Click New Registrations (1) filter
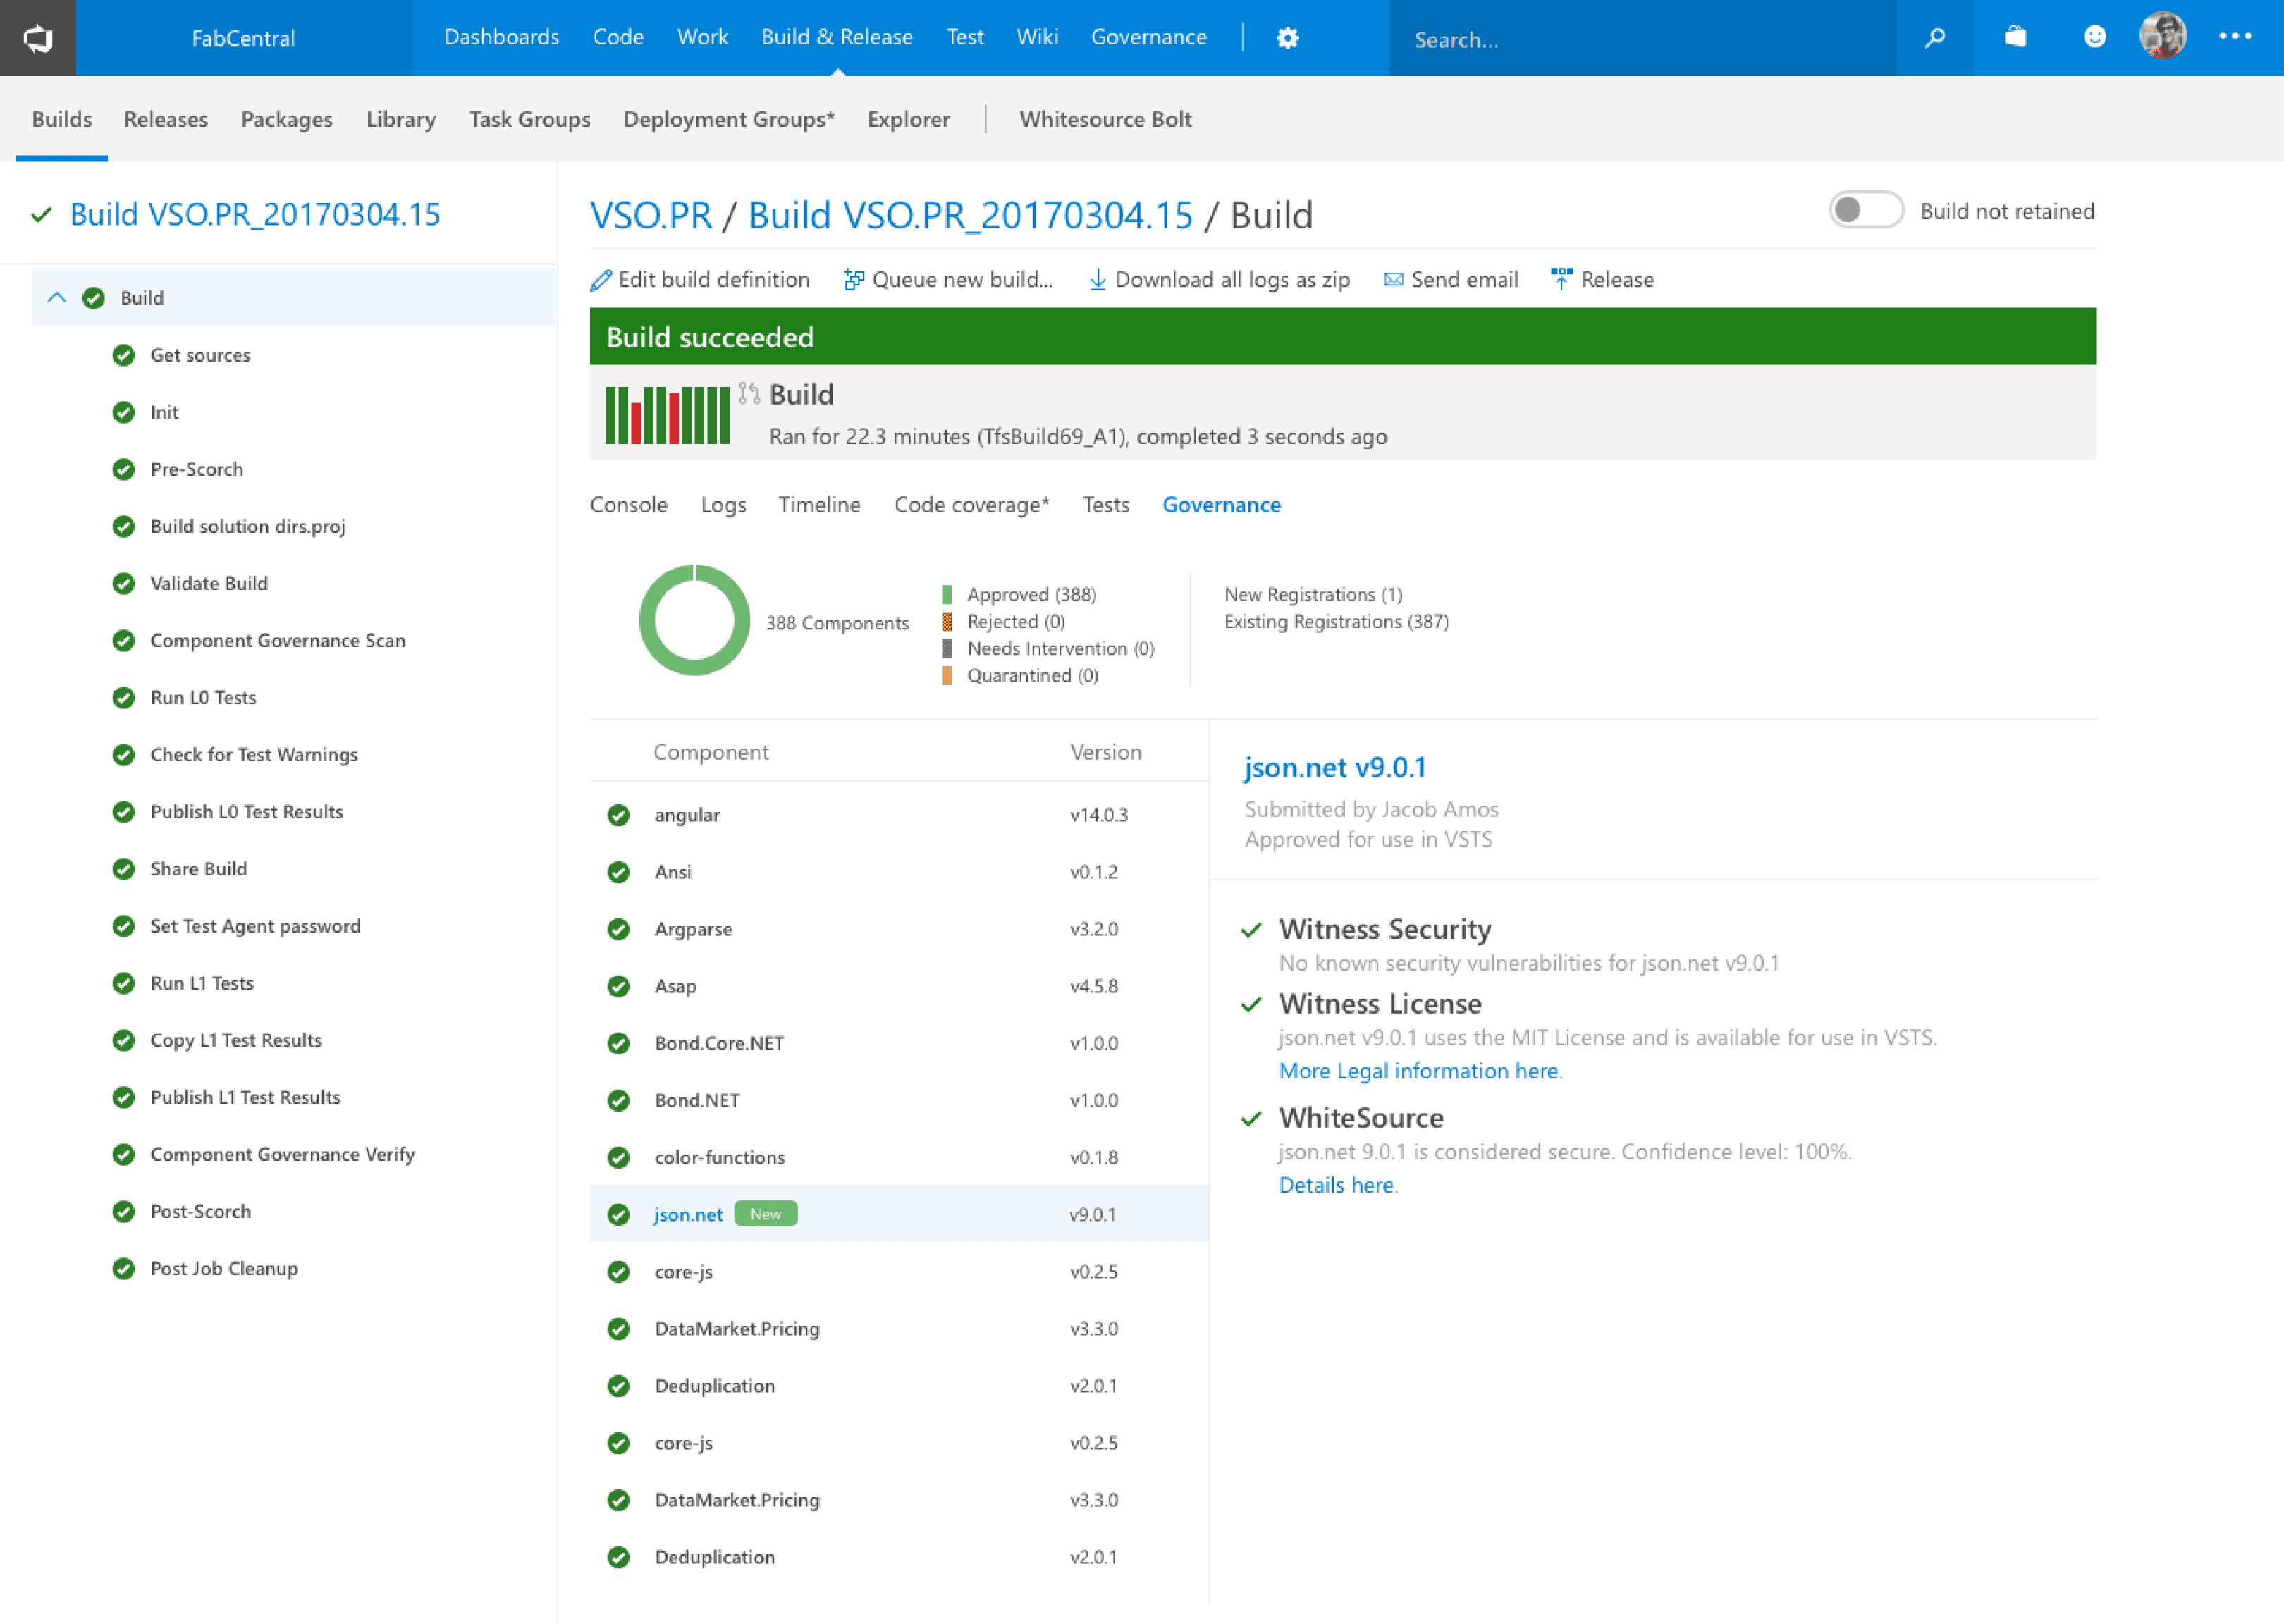The image size is (2284, 1624). [x=1313, y=594]
